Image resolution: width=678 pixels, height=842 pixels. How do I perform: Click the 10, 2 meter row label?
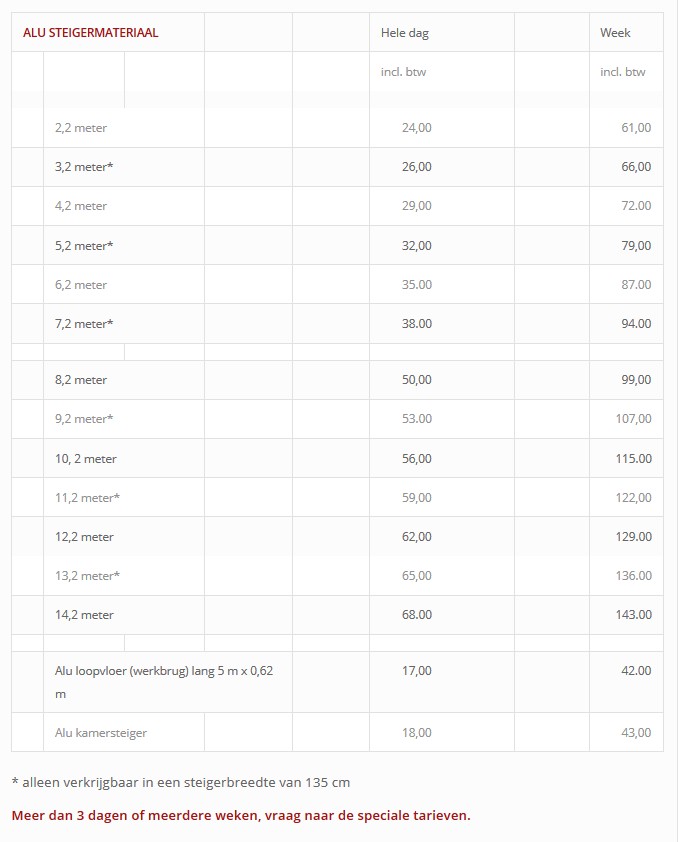point(85,459)
